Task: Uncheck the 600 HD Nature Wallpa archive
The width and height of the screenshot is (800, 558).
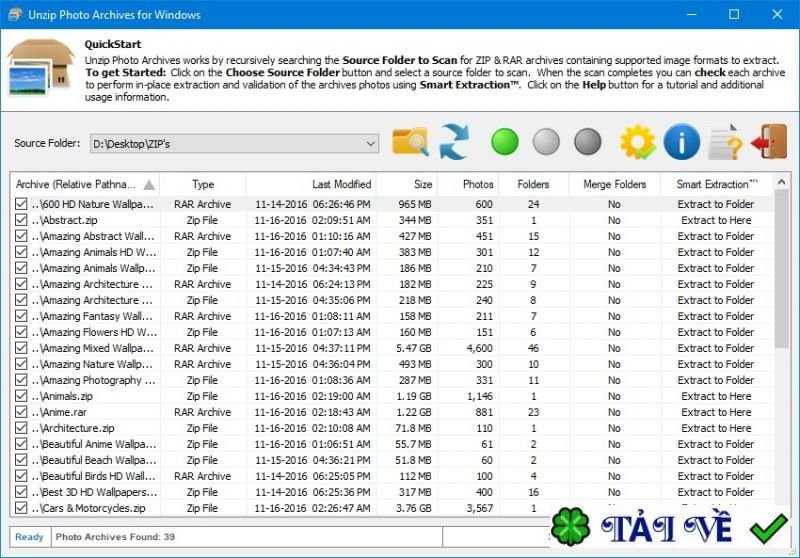Action: coord(21,204)
